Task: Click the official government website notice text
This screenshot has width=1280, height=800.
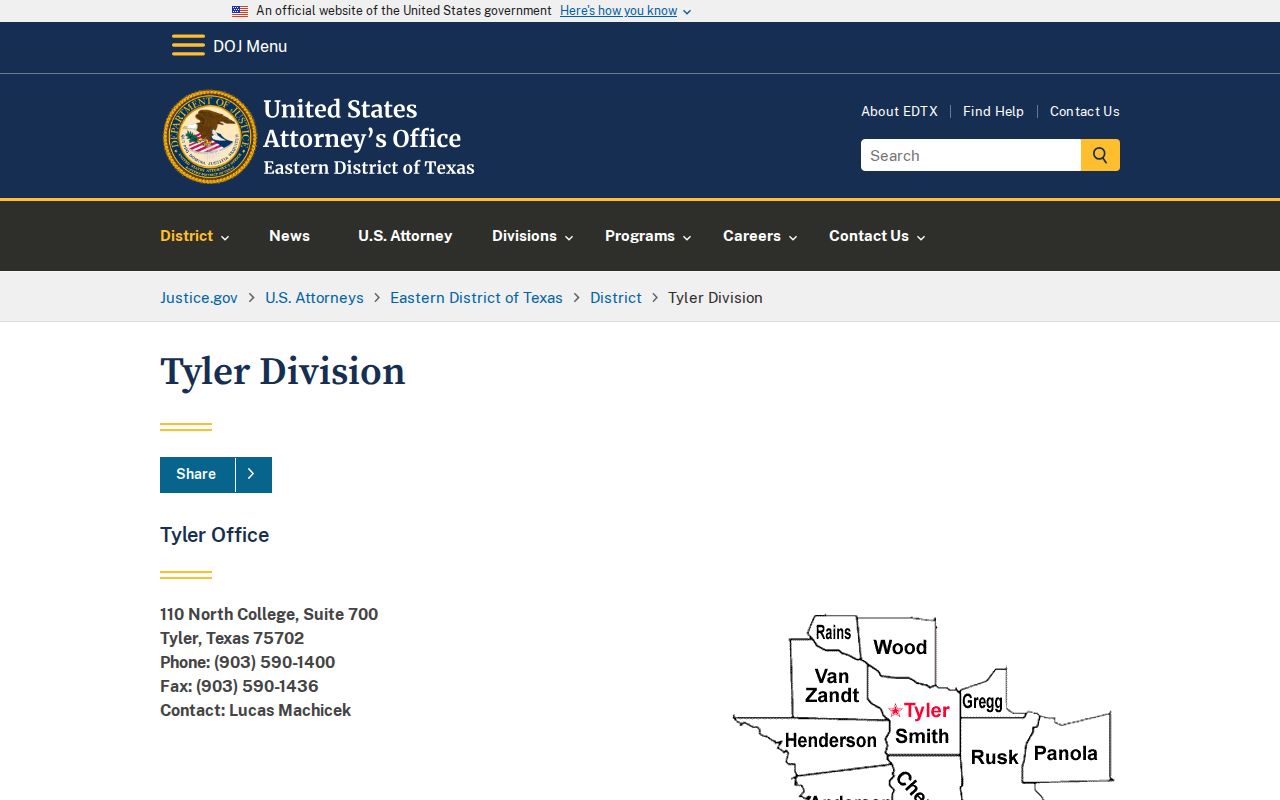Action: coord(404,11)
